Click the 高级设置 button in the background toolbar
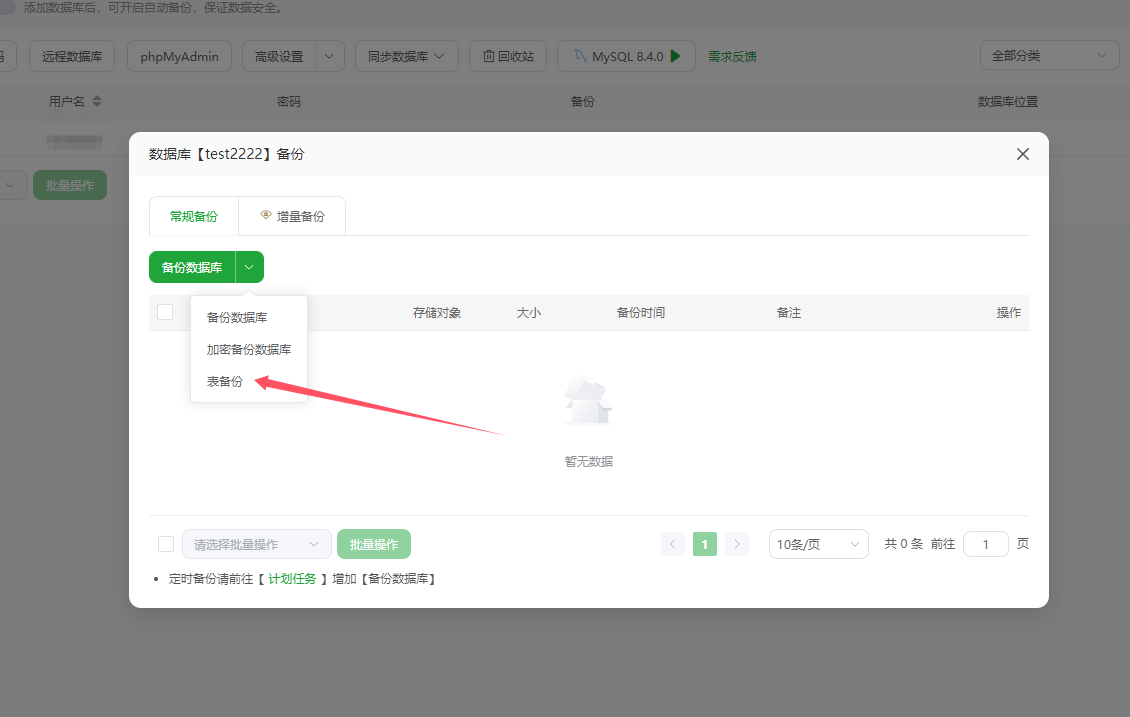Image resolution: width=1130 pixels, height=717 pixels. (x=279, y=56)
